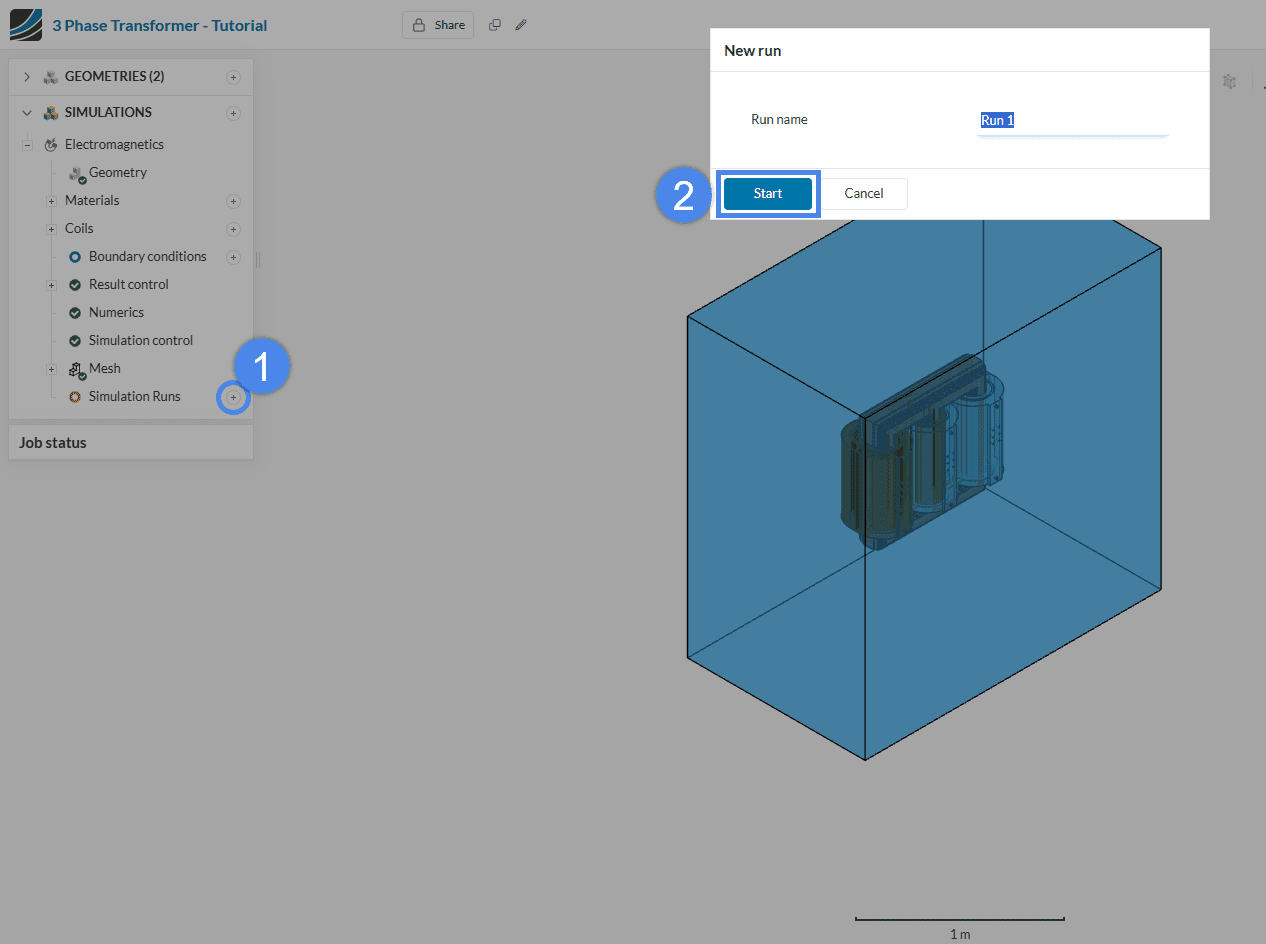Add a material using Materials plus icon
Viewport: 1266px width, 944px height.
point(233,201)
